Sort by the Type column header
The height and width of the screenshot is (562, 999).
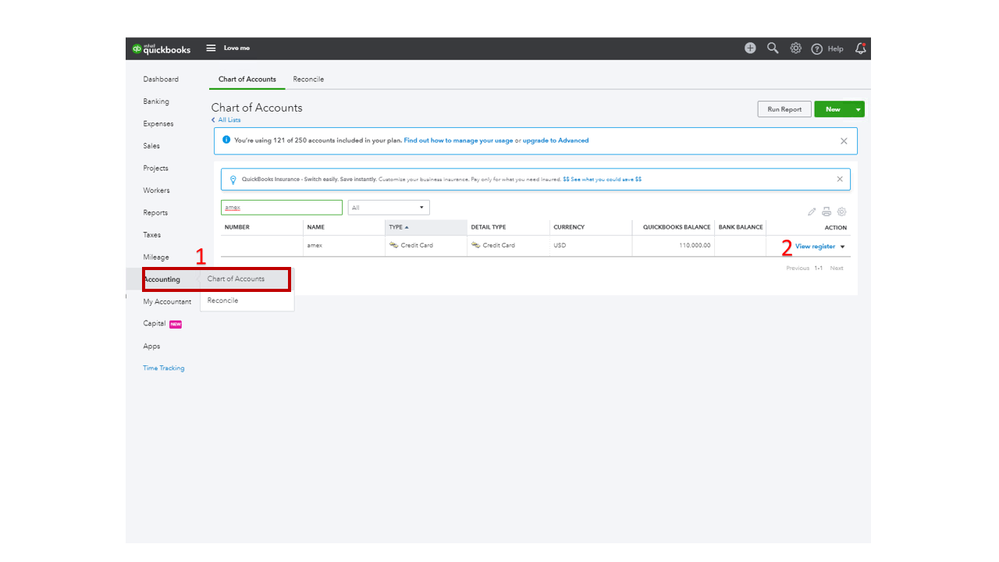(x=396, y=227)
